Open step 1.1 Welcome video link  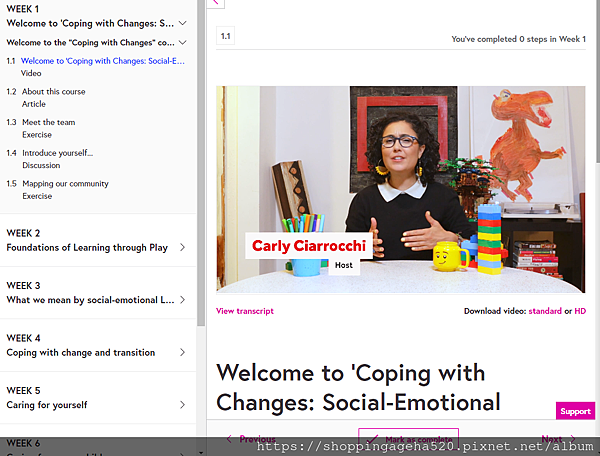point(103,61)
